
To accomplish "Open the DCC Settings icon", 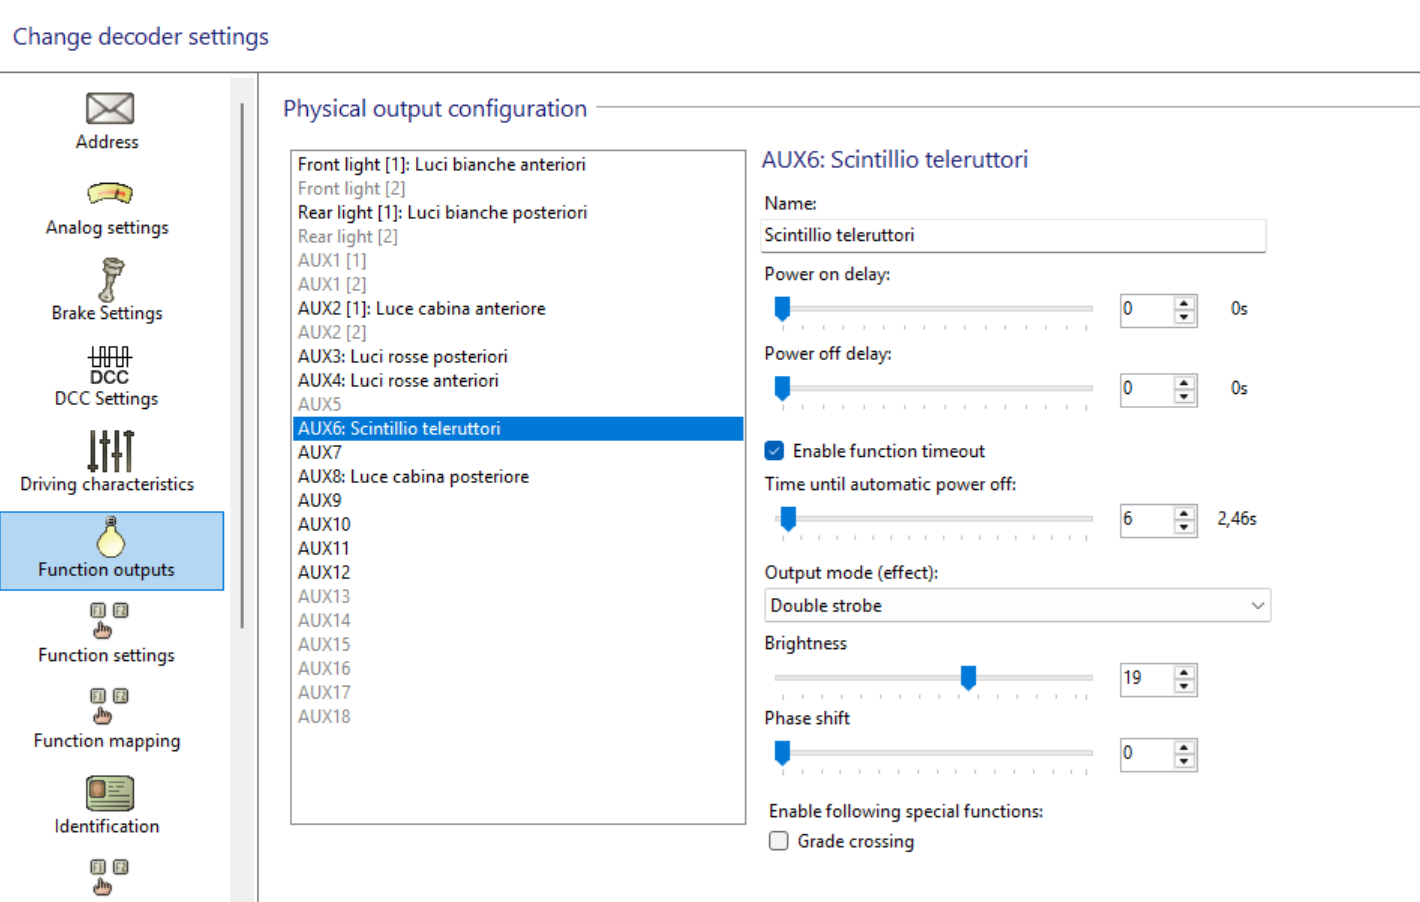I will (x=109, y=365).
